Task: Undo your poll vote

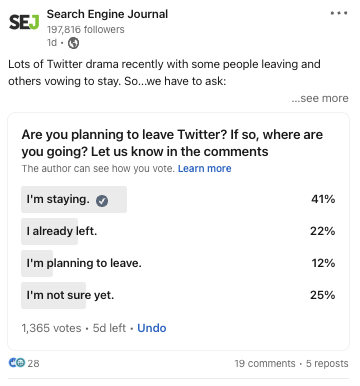Action: click(x=152, y=328)
